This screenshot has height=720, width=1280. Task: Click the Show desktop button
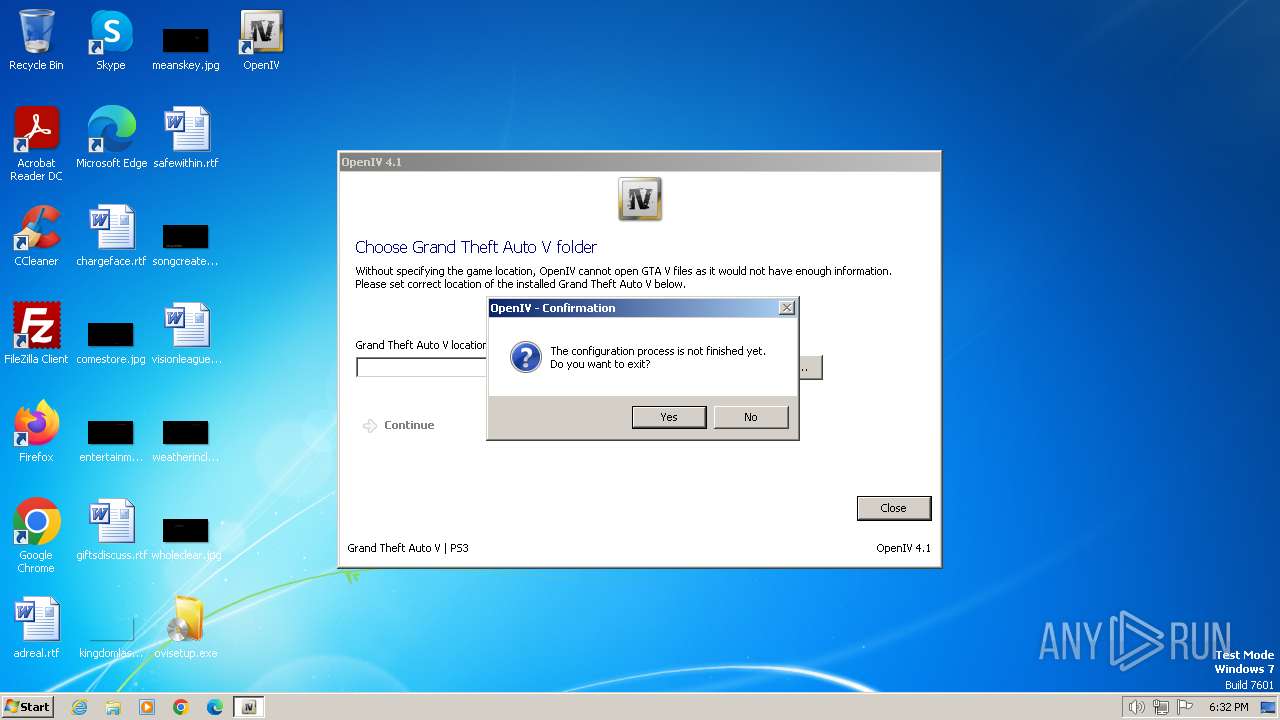pos(1268,707)
